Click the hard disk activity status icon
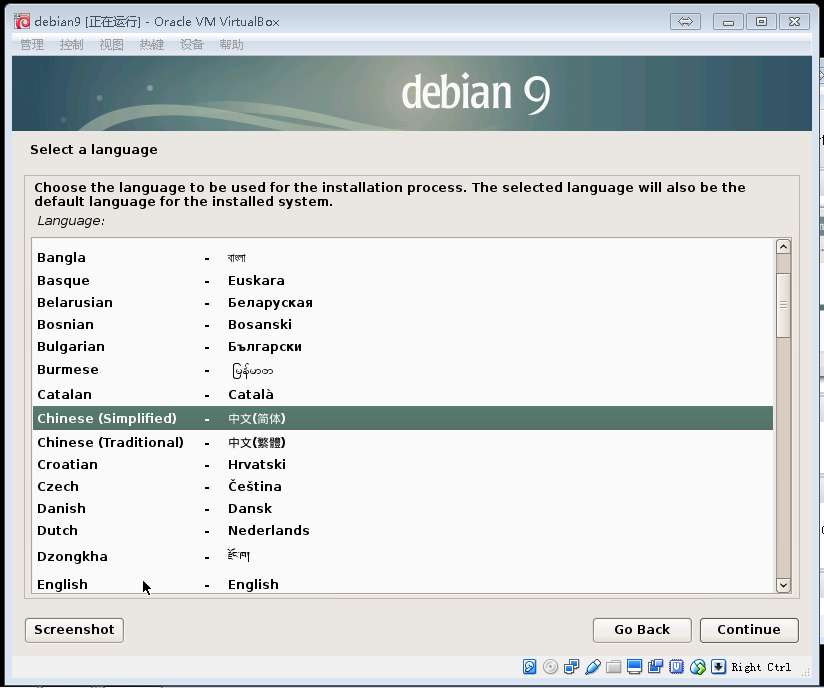Image resolution: width=824 pixels, height=688 pixels. (529, 666)
